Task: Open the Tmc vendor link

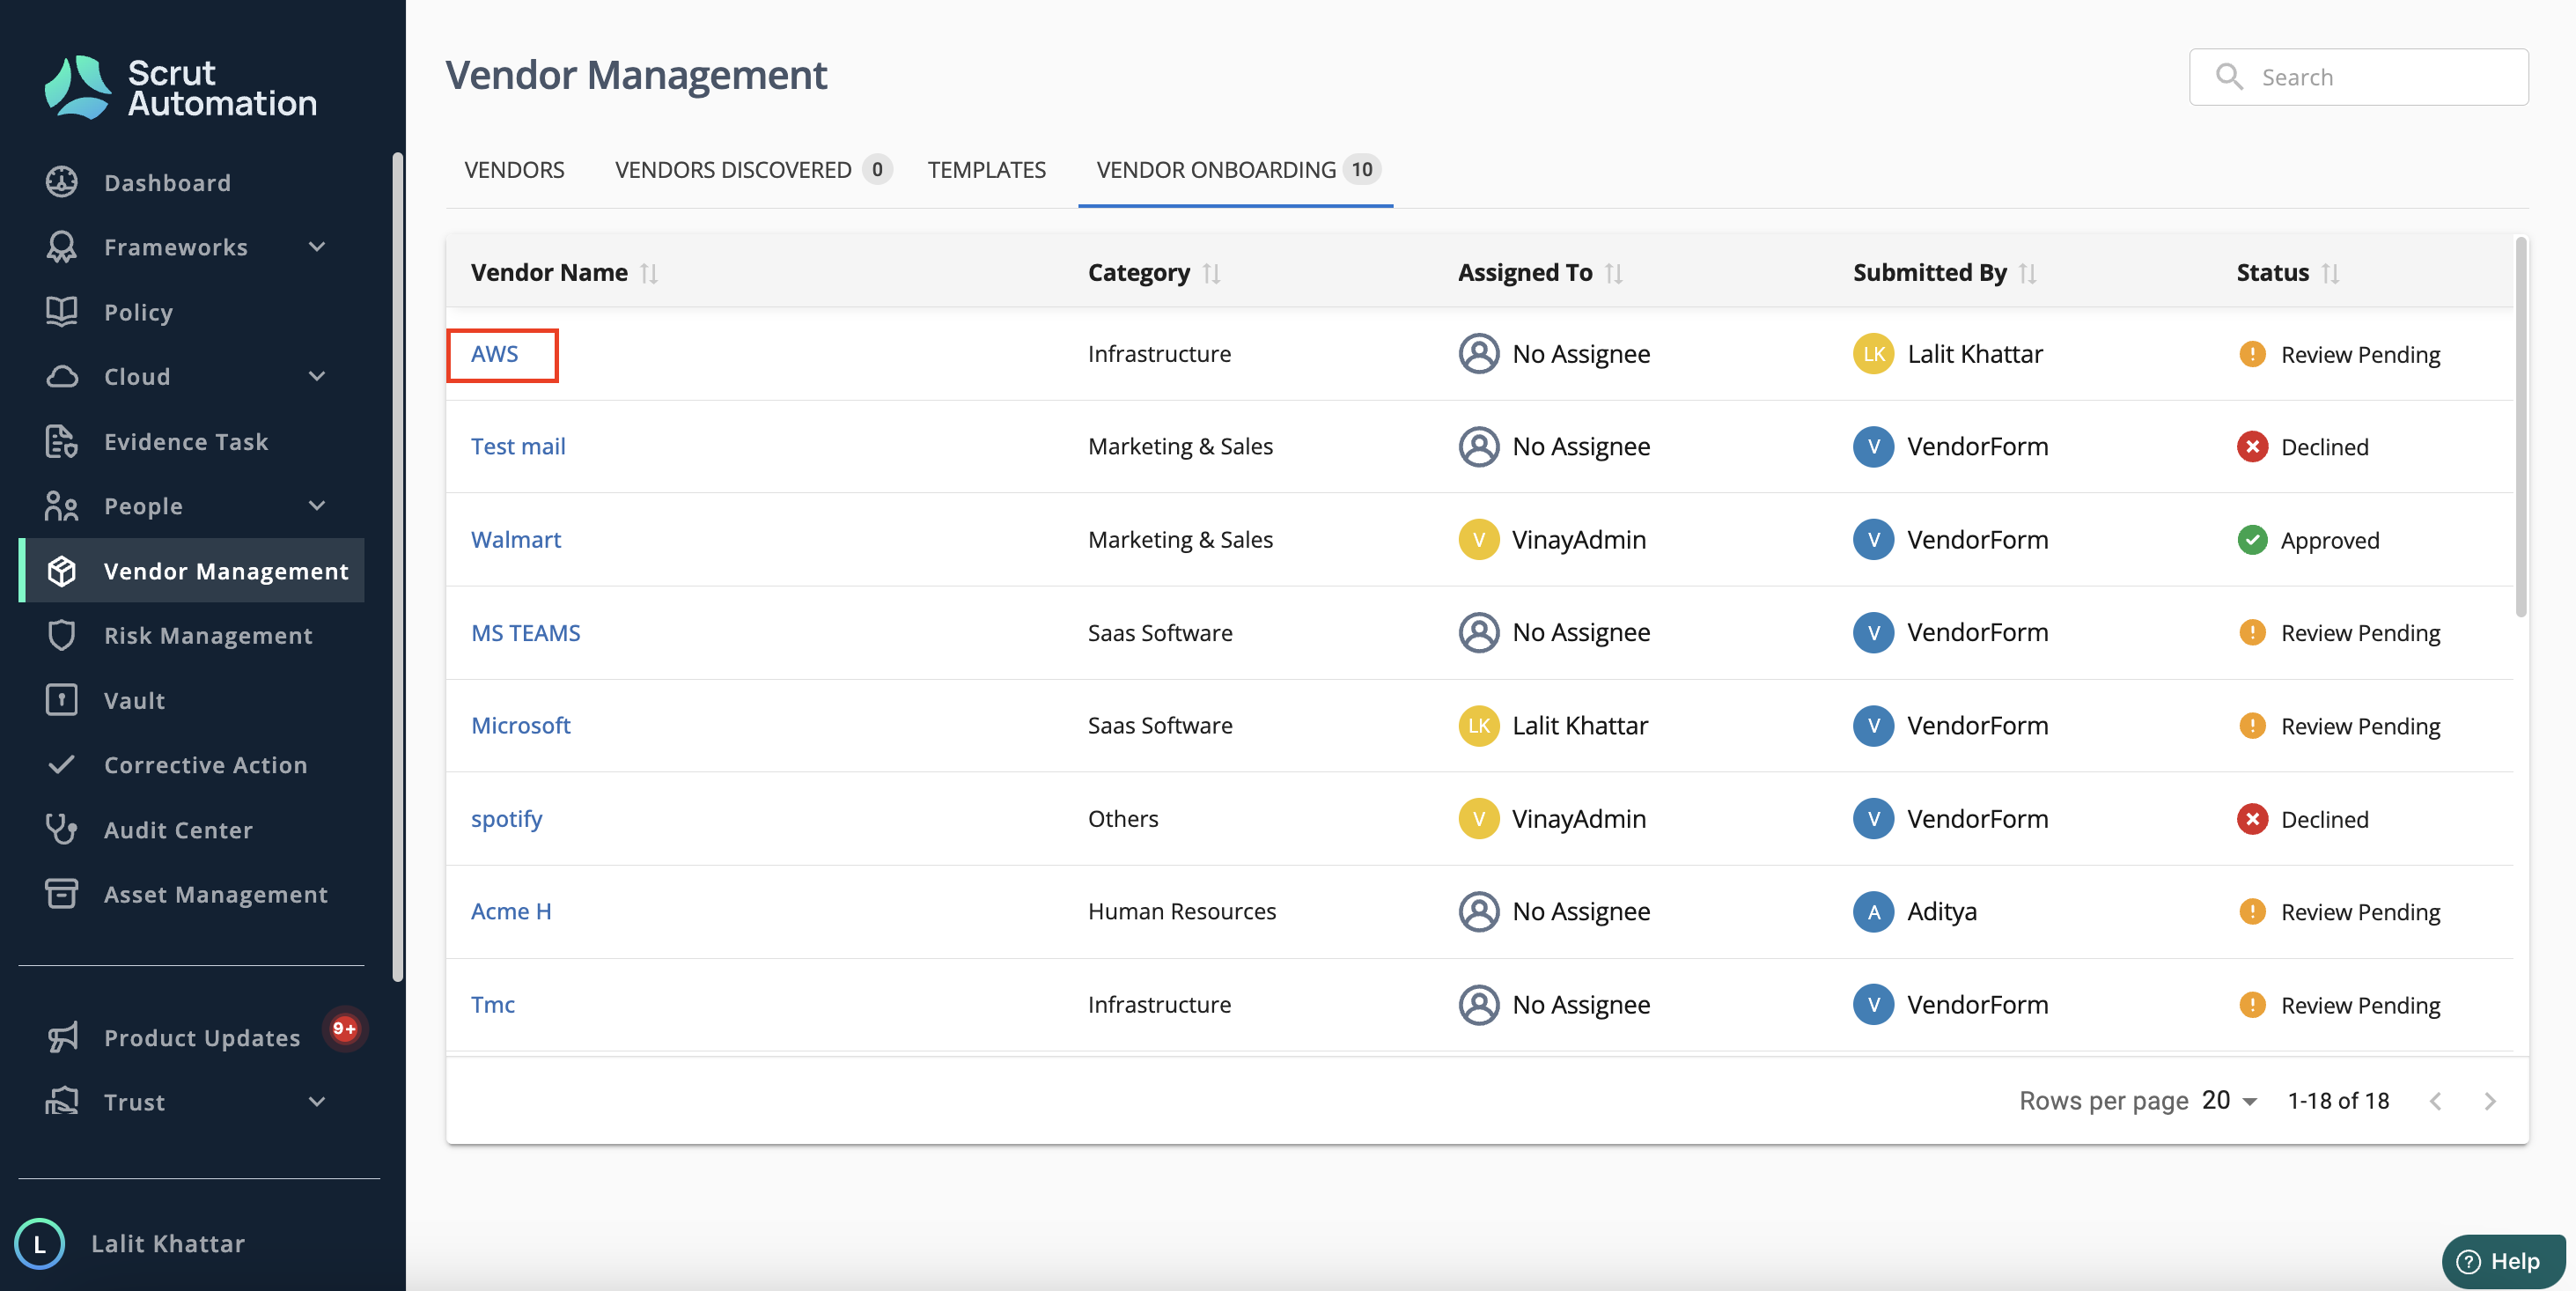Action: (x=493, y=1004)
